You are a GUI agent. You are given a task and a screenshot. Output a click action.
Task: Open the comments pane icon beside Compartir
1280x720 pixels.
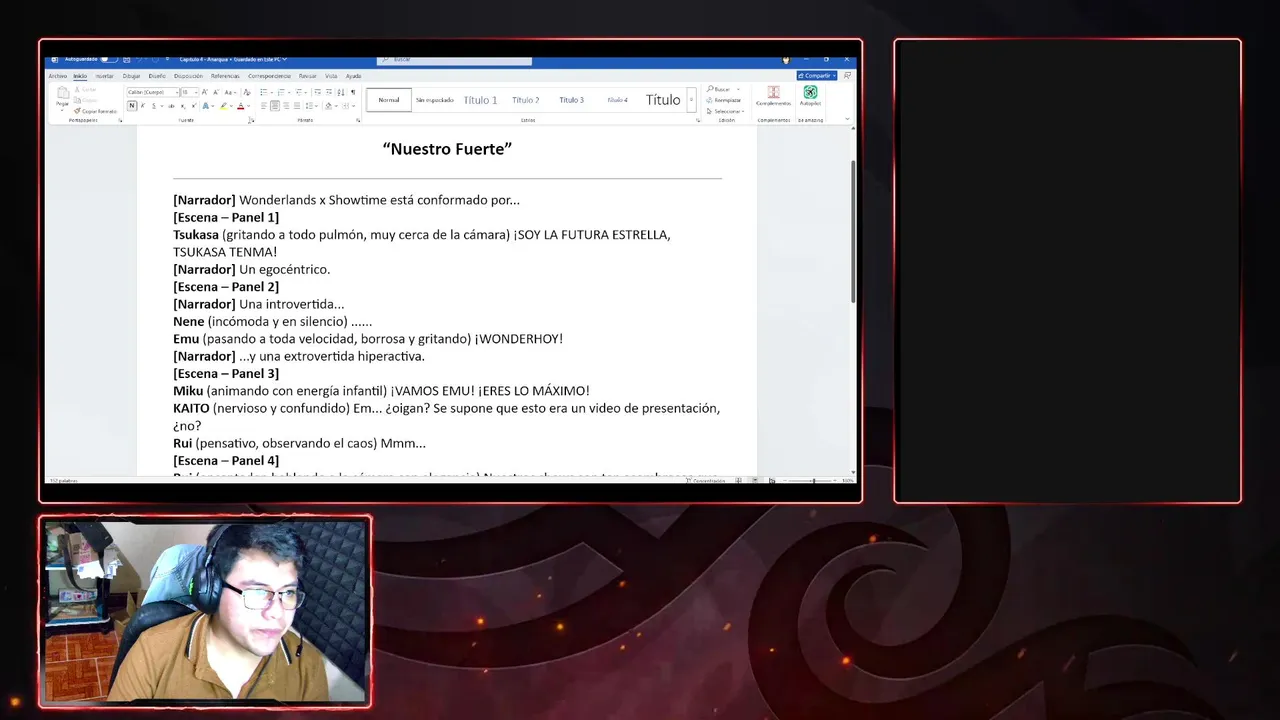tap(847, 75)
